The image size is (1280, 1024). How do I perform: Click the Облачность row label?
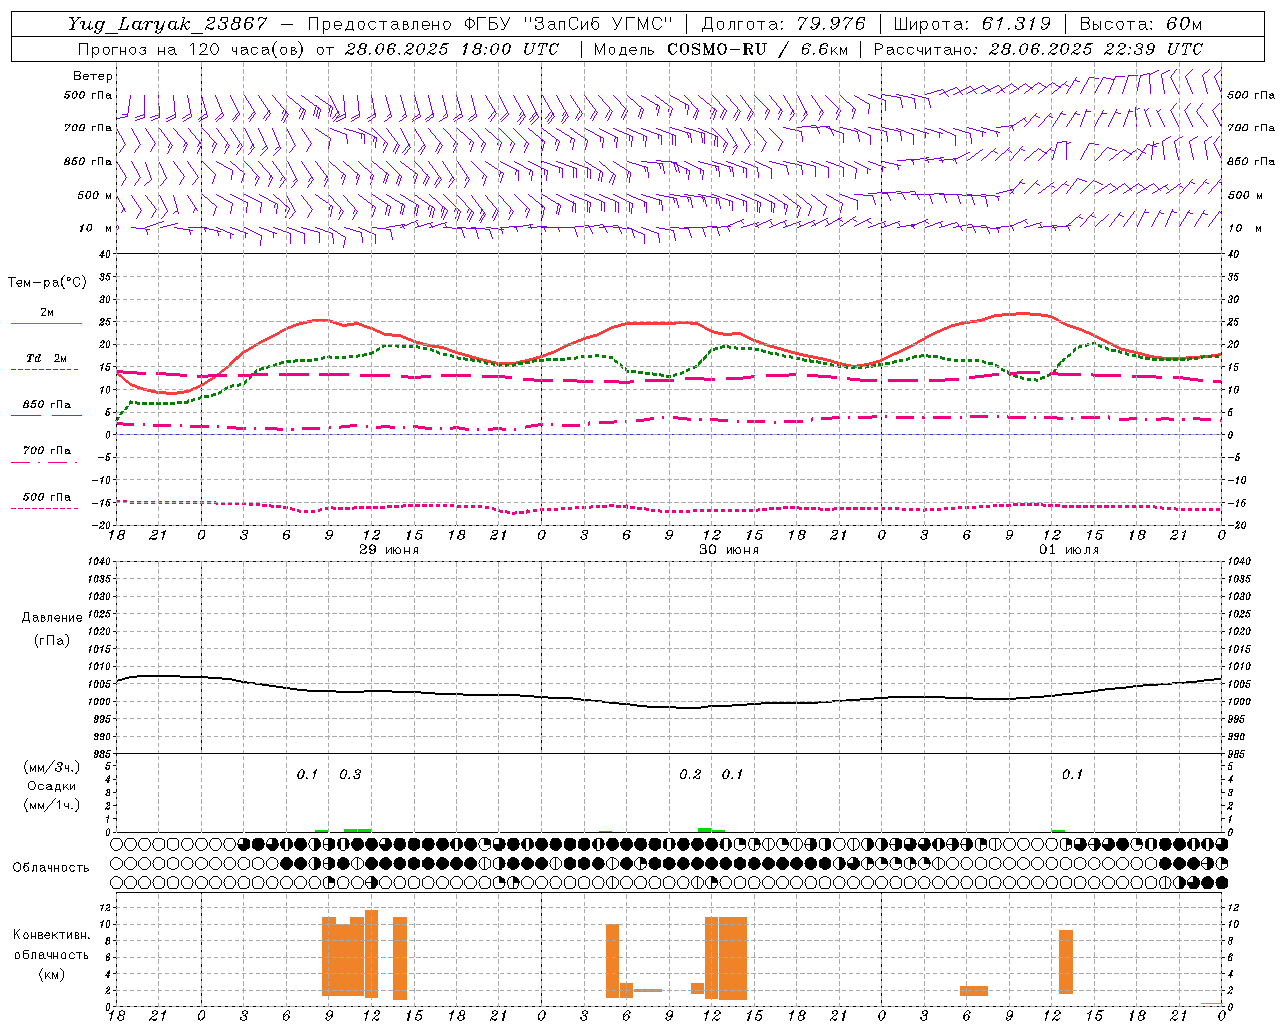click(x=51, y=867)
